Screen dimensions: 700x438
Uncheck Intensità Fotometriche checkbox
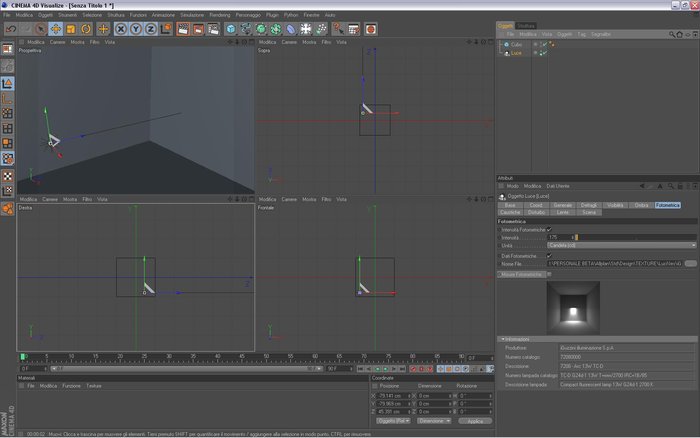pos(549,229)
